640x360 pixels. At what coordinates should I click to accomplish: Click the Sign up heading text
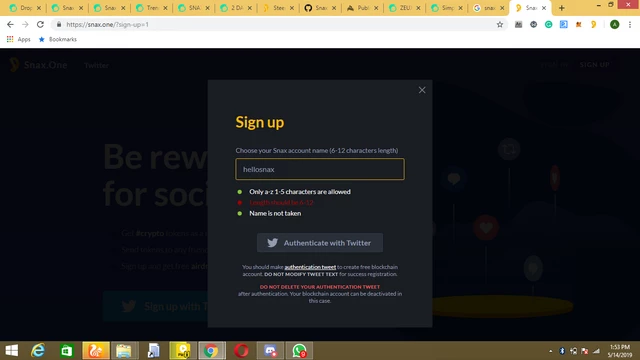260,122
